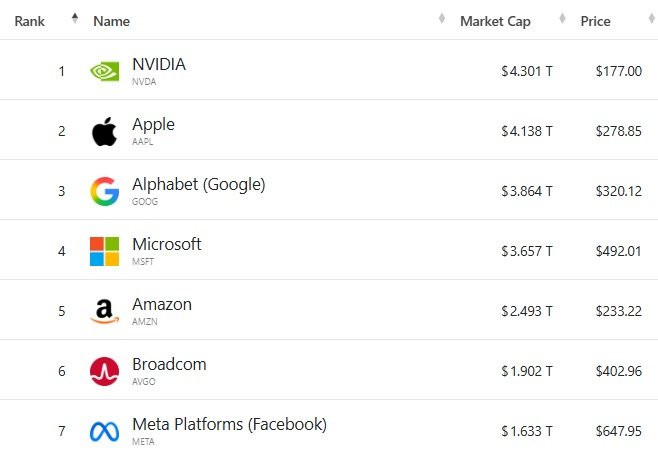Open the NVIDIA company name link
The width and height of the screenshot is (658, 457).
(159, 65)
